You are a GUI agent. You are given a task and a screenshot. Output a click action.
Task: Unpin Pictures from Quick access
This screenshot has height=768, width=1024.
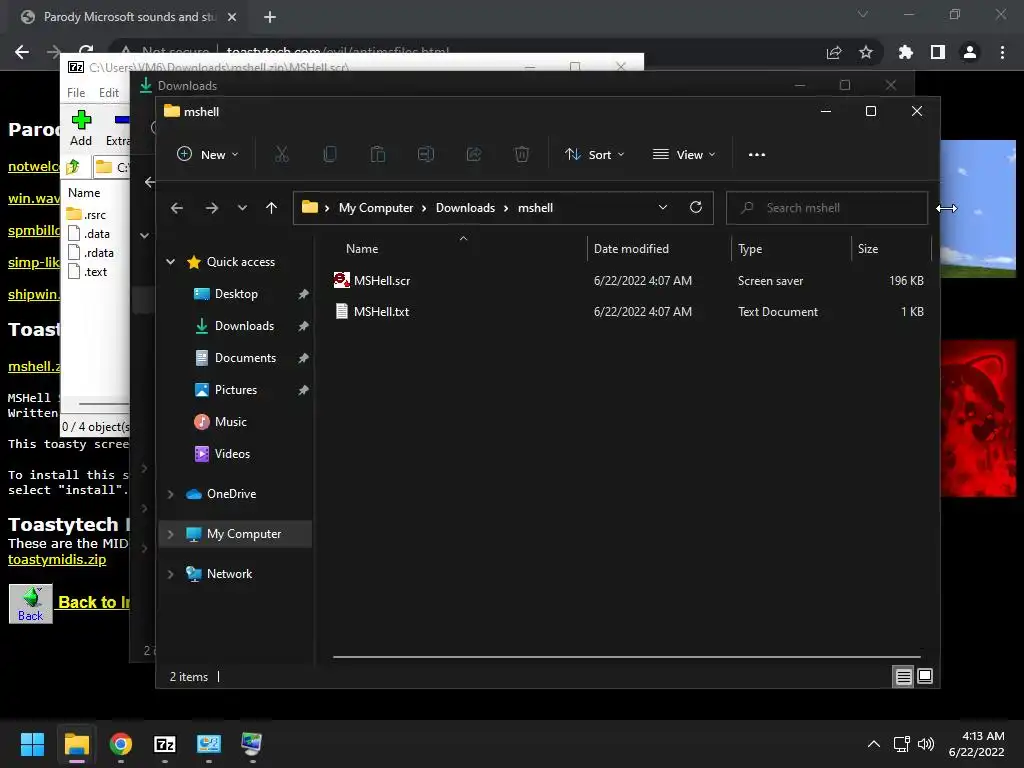(x=303, y=390)
